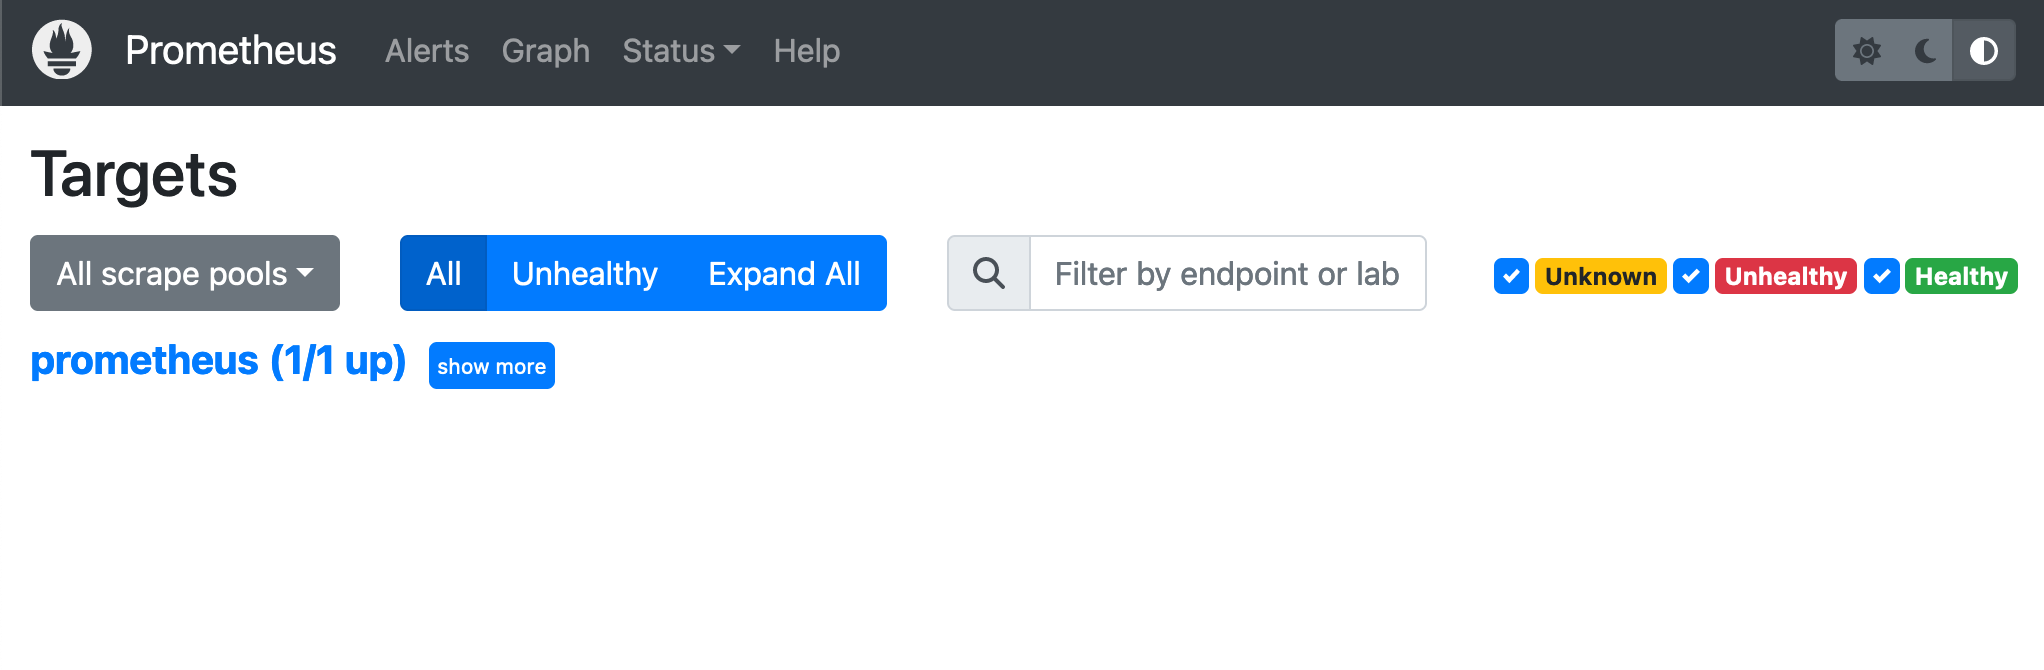Click the endpoint filter input field

(x=1228, y=272)
